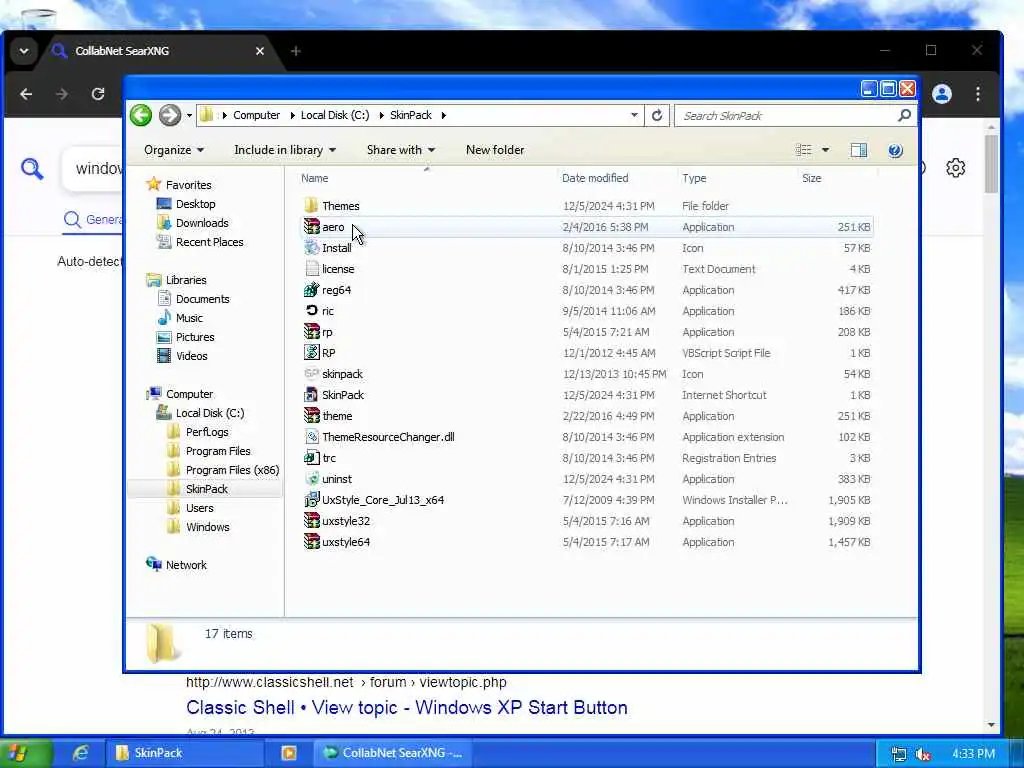Screen dimensions: 1024x768
Task: Change the view layout icon
Action: coord(803,150)
